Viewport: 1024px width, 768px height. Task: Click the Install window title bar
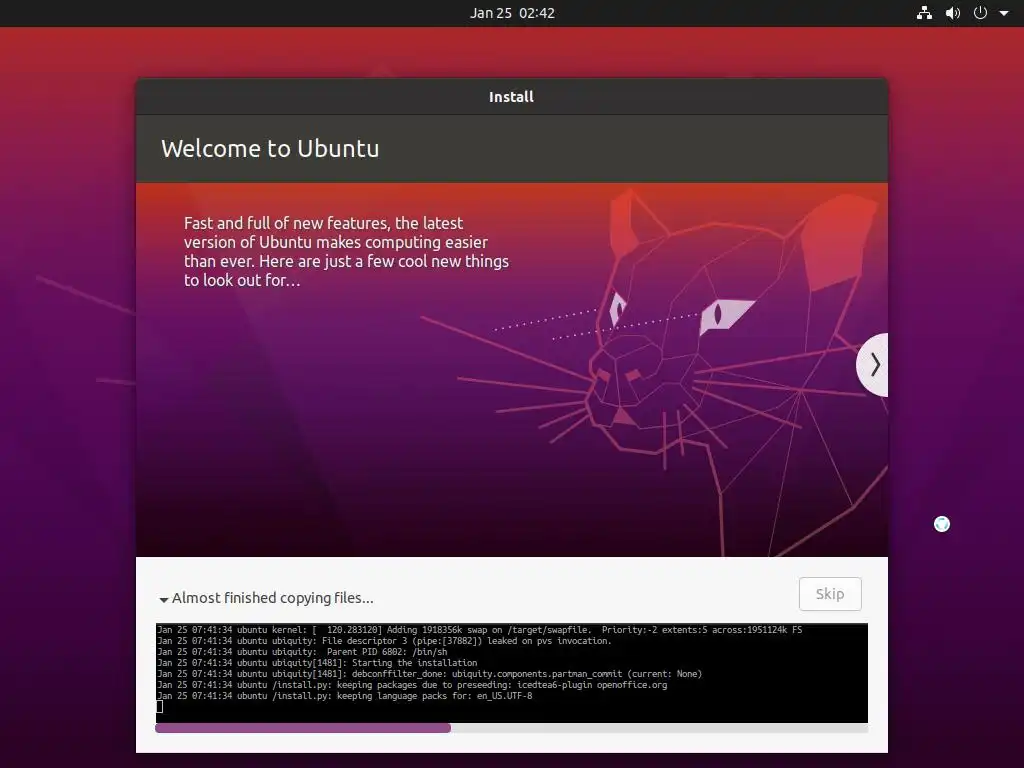[511, 97]
